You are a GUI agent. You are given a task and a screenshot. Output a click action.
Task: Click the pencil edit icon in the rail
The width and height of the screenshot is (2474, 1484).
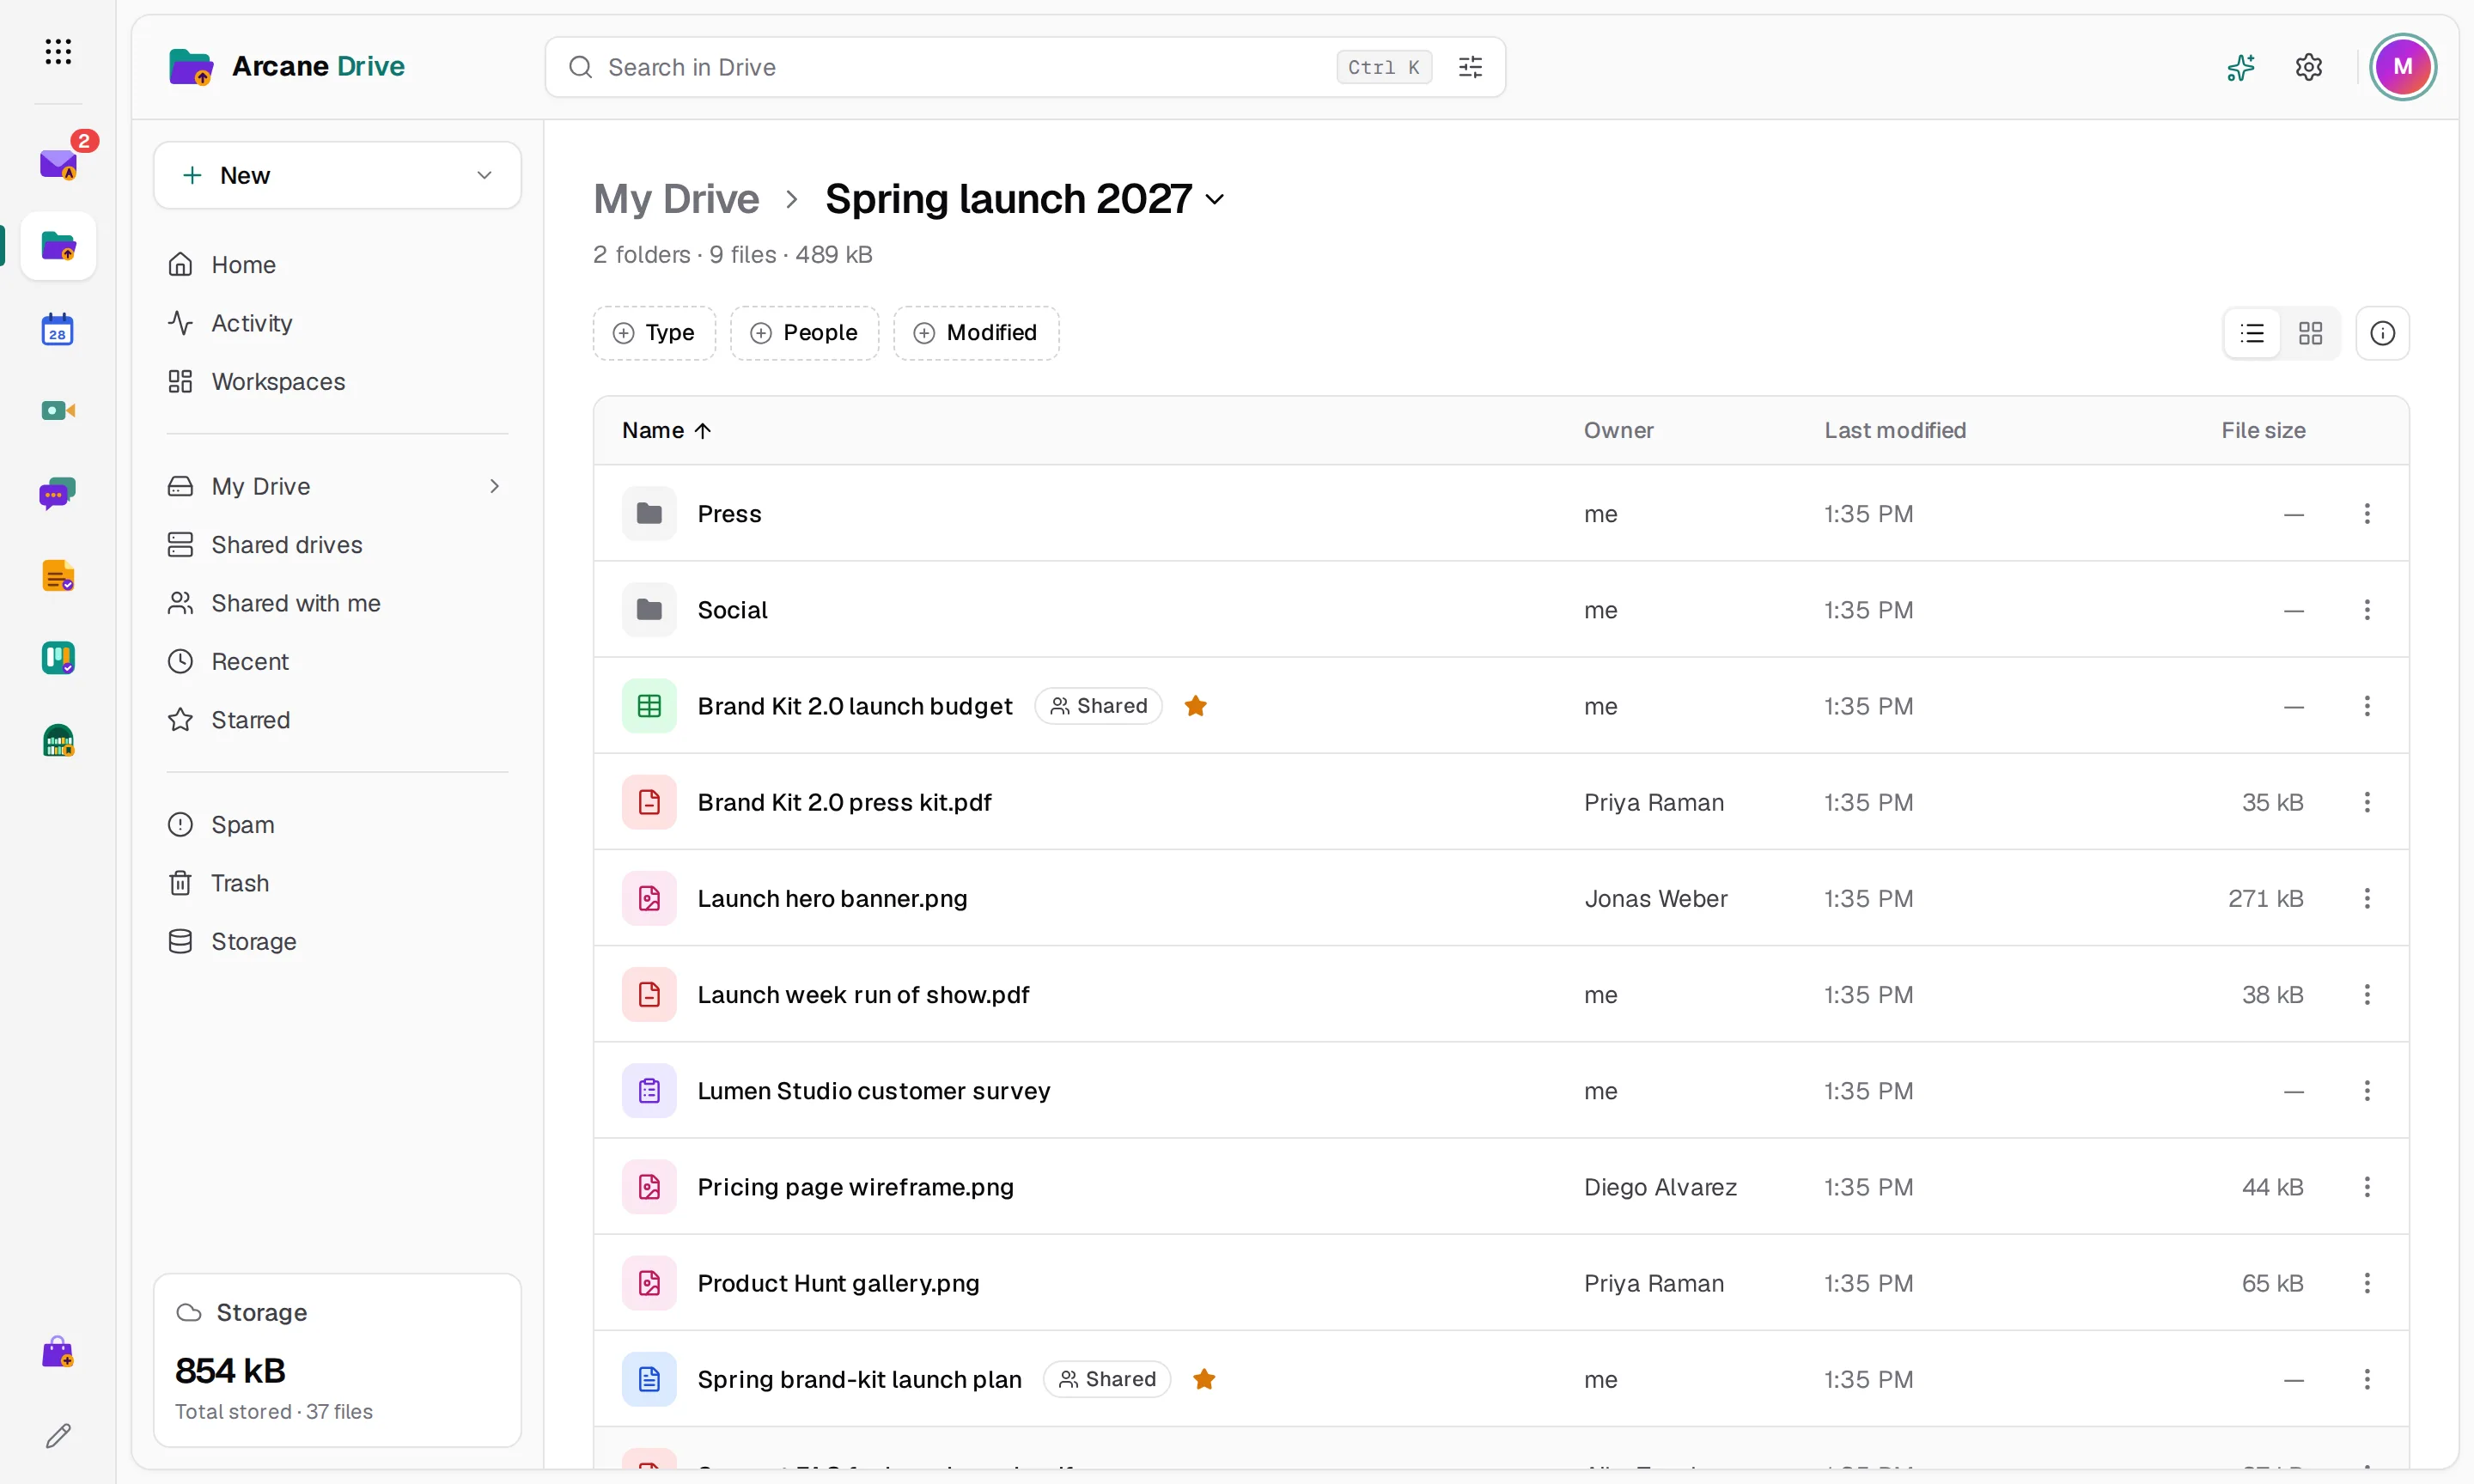coord(58,1436)
